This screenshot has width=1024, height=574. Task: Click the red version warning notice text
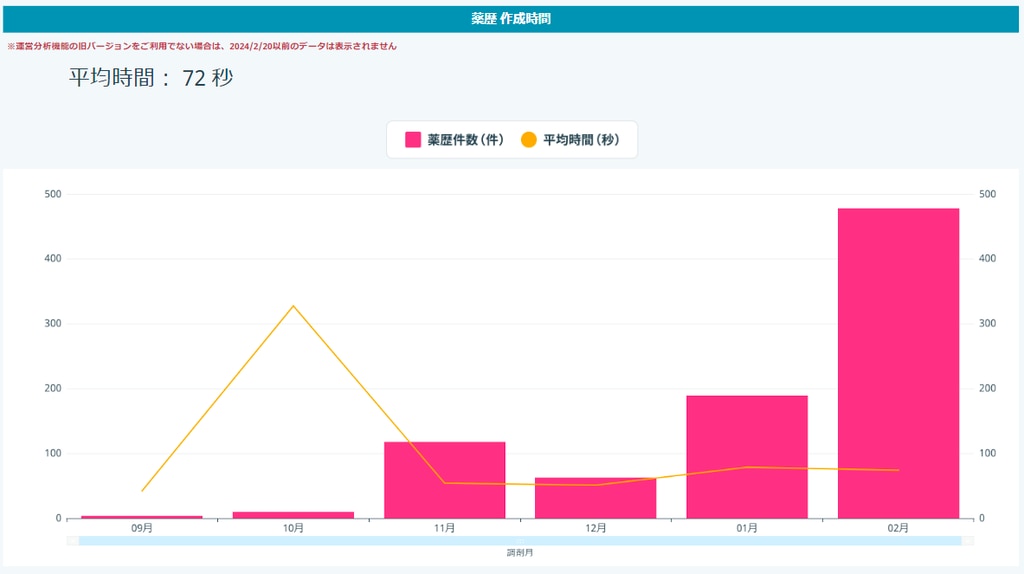tap(202, 46)
